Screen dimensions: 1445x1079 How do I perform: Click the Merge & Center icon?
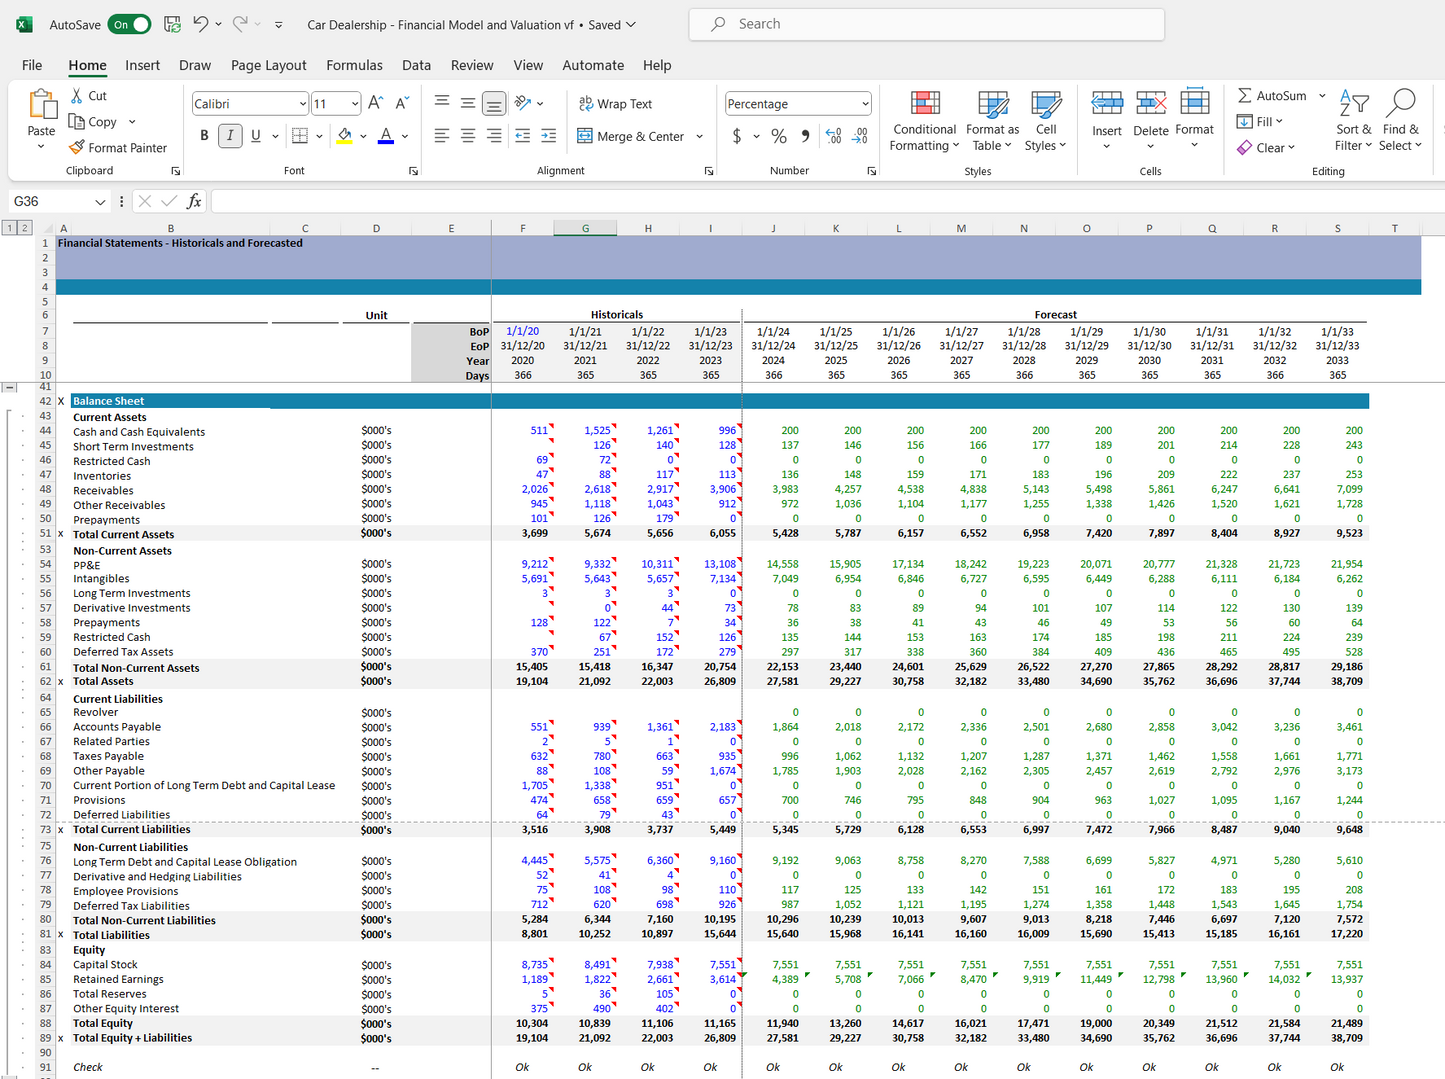pos(585,136)
